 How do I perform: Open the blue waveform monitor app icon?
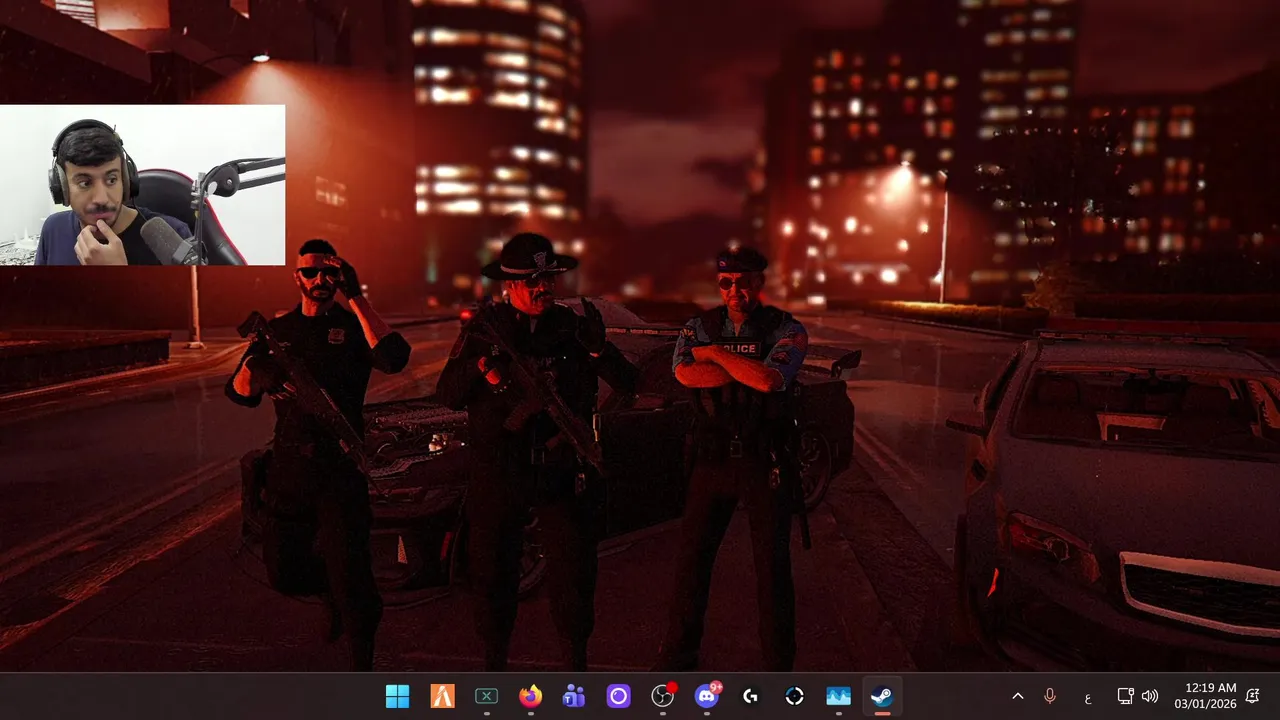(x=838, y=696)
